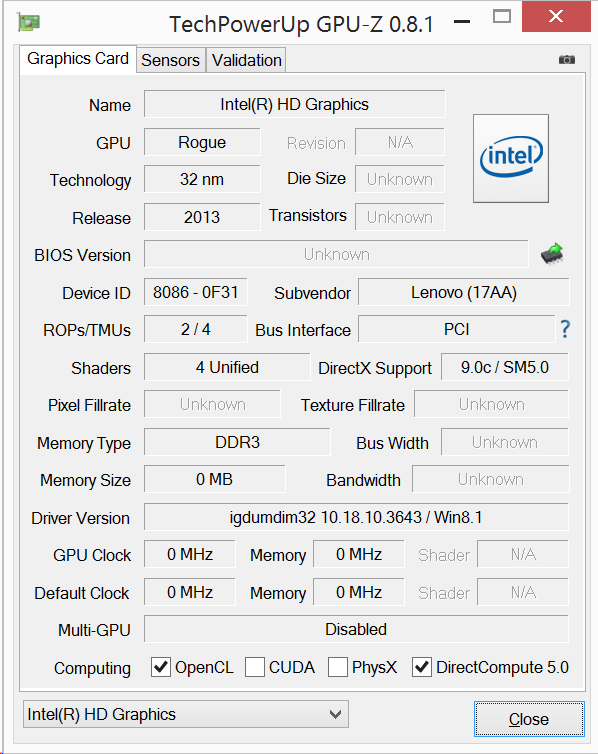Click the Bus Interface question mark
598x754 pixels.
tap(565, 329)
